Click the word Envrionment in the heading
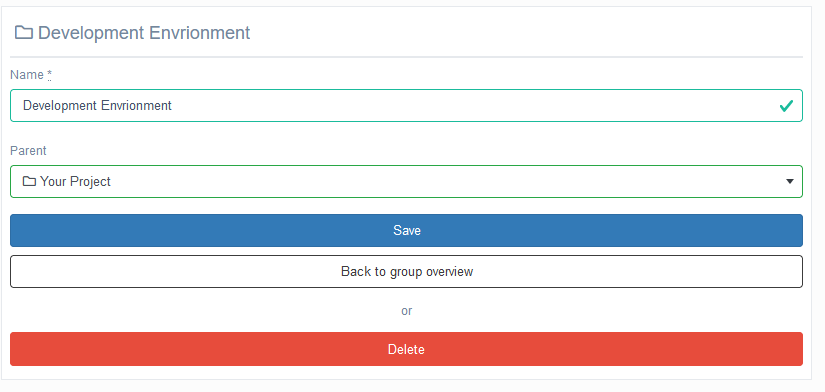 [199, 33]
